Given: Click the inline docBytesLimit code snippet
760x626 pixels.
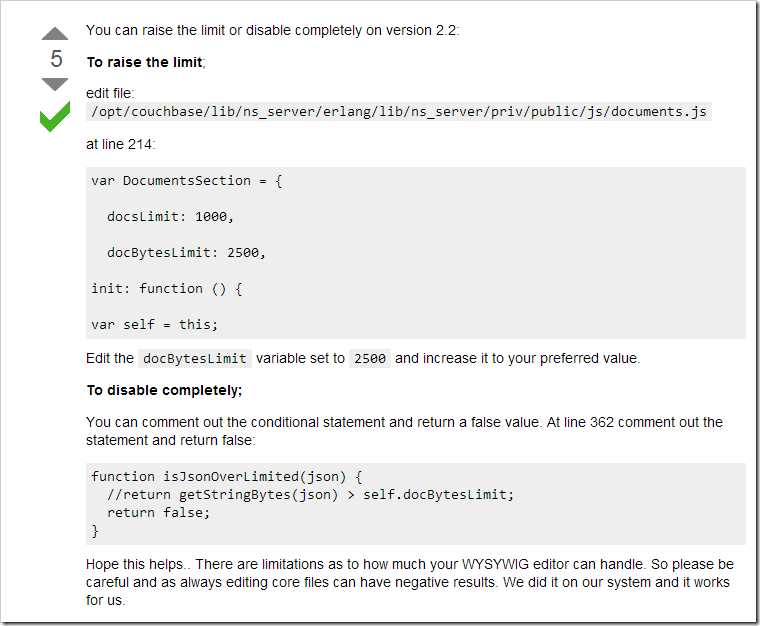Looking at the screenshot, I should point(195,359).
